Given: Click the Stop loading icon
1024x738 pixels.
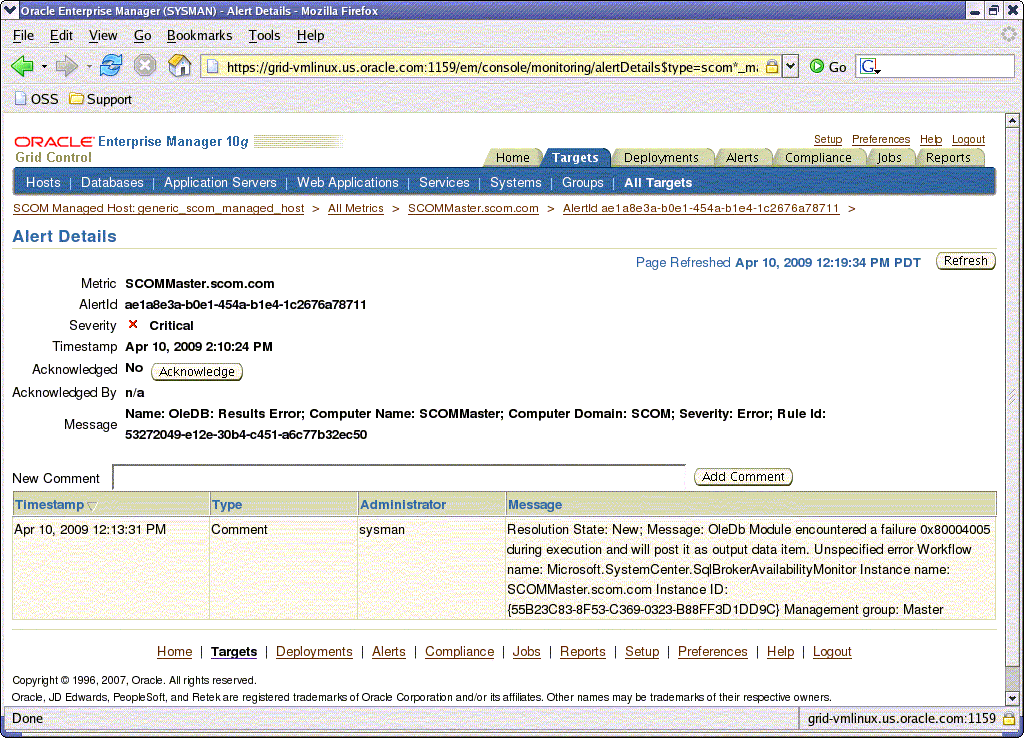Looking at the screenshot, I should click(145, 65).
